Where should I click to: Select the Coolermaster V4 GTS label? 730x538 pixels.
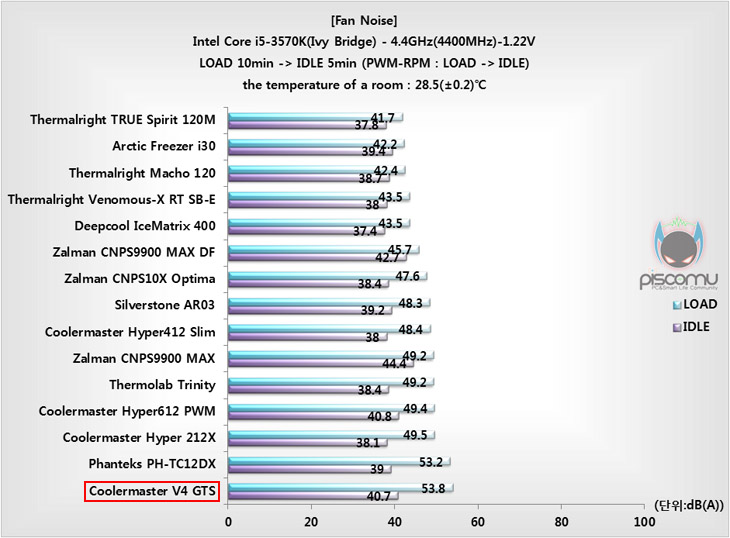[x=152, y=491]
